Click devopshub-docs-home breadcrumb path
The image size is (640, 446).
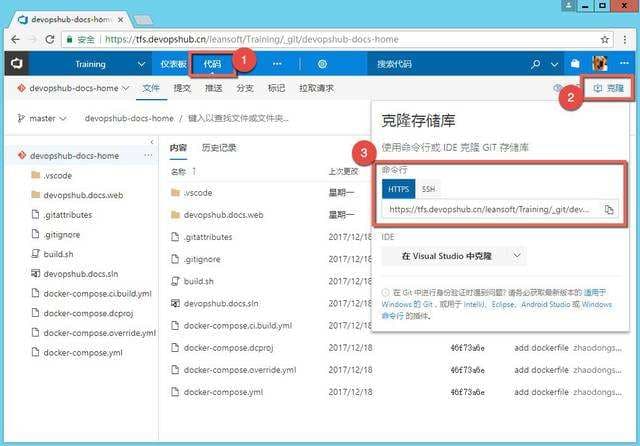[x=129, y=118]
